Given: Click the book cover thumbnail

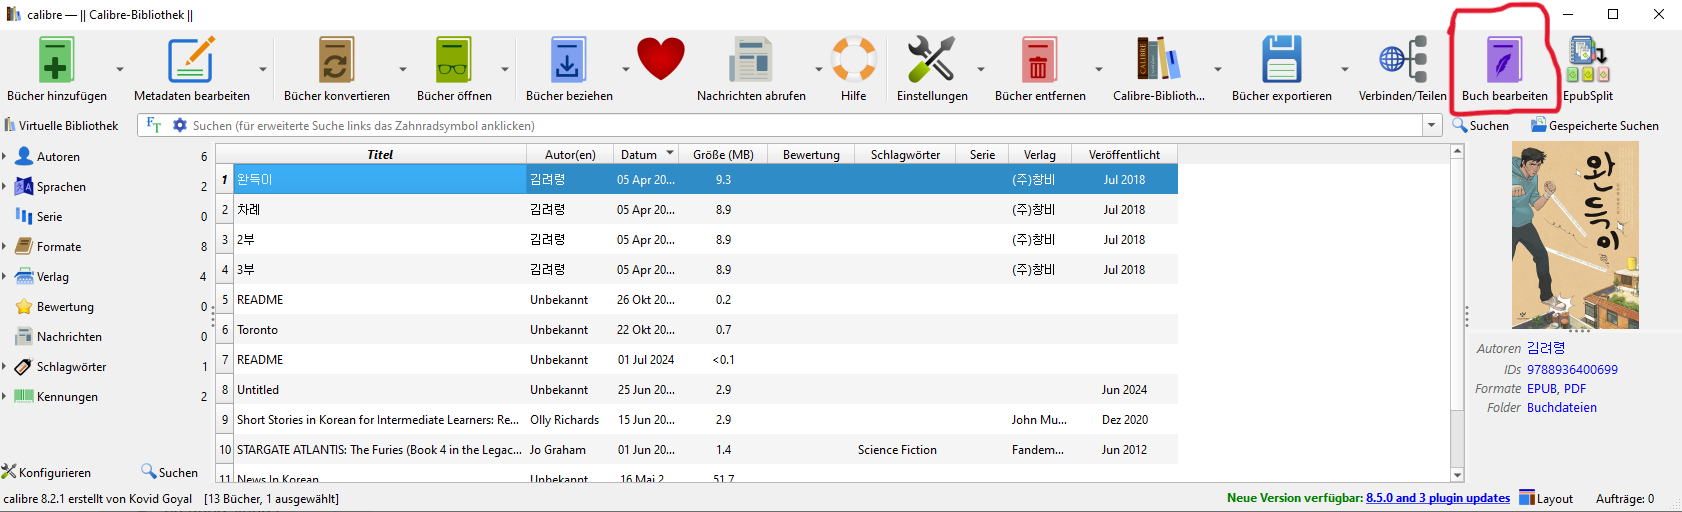Looking at the screenshot, I should point(1574,235).
